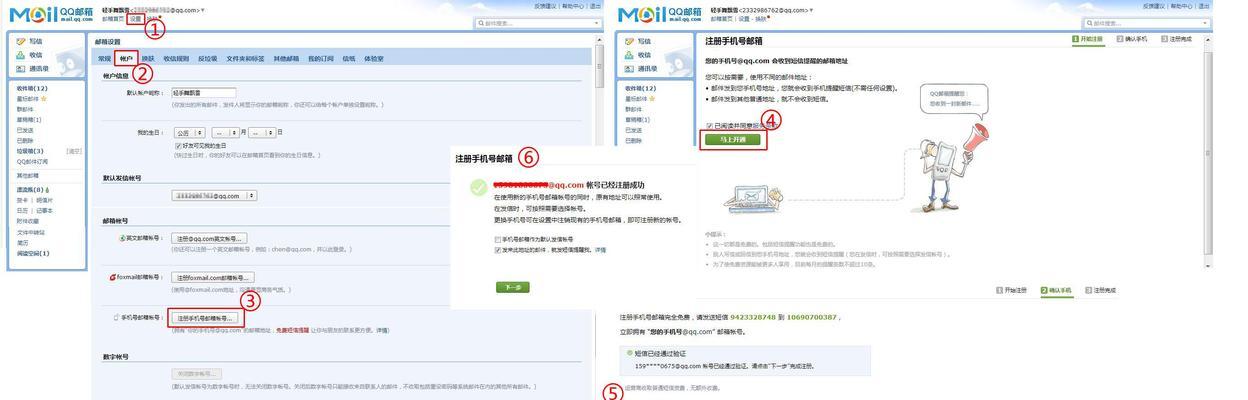Open the 收信规则 settings tab
This screenshot has width=1248, height=400.
pos(176,59)
